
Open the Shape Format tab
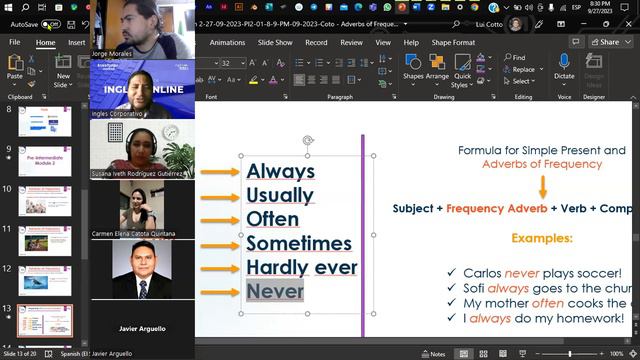[453, 42]
